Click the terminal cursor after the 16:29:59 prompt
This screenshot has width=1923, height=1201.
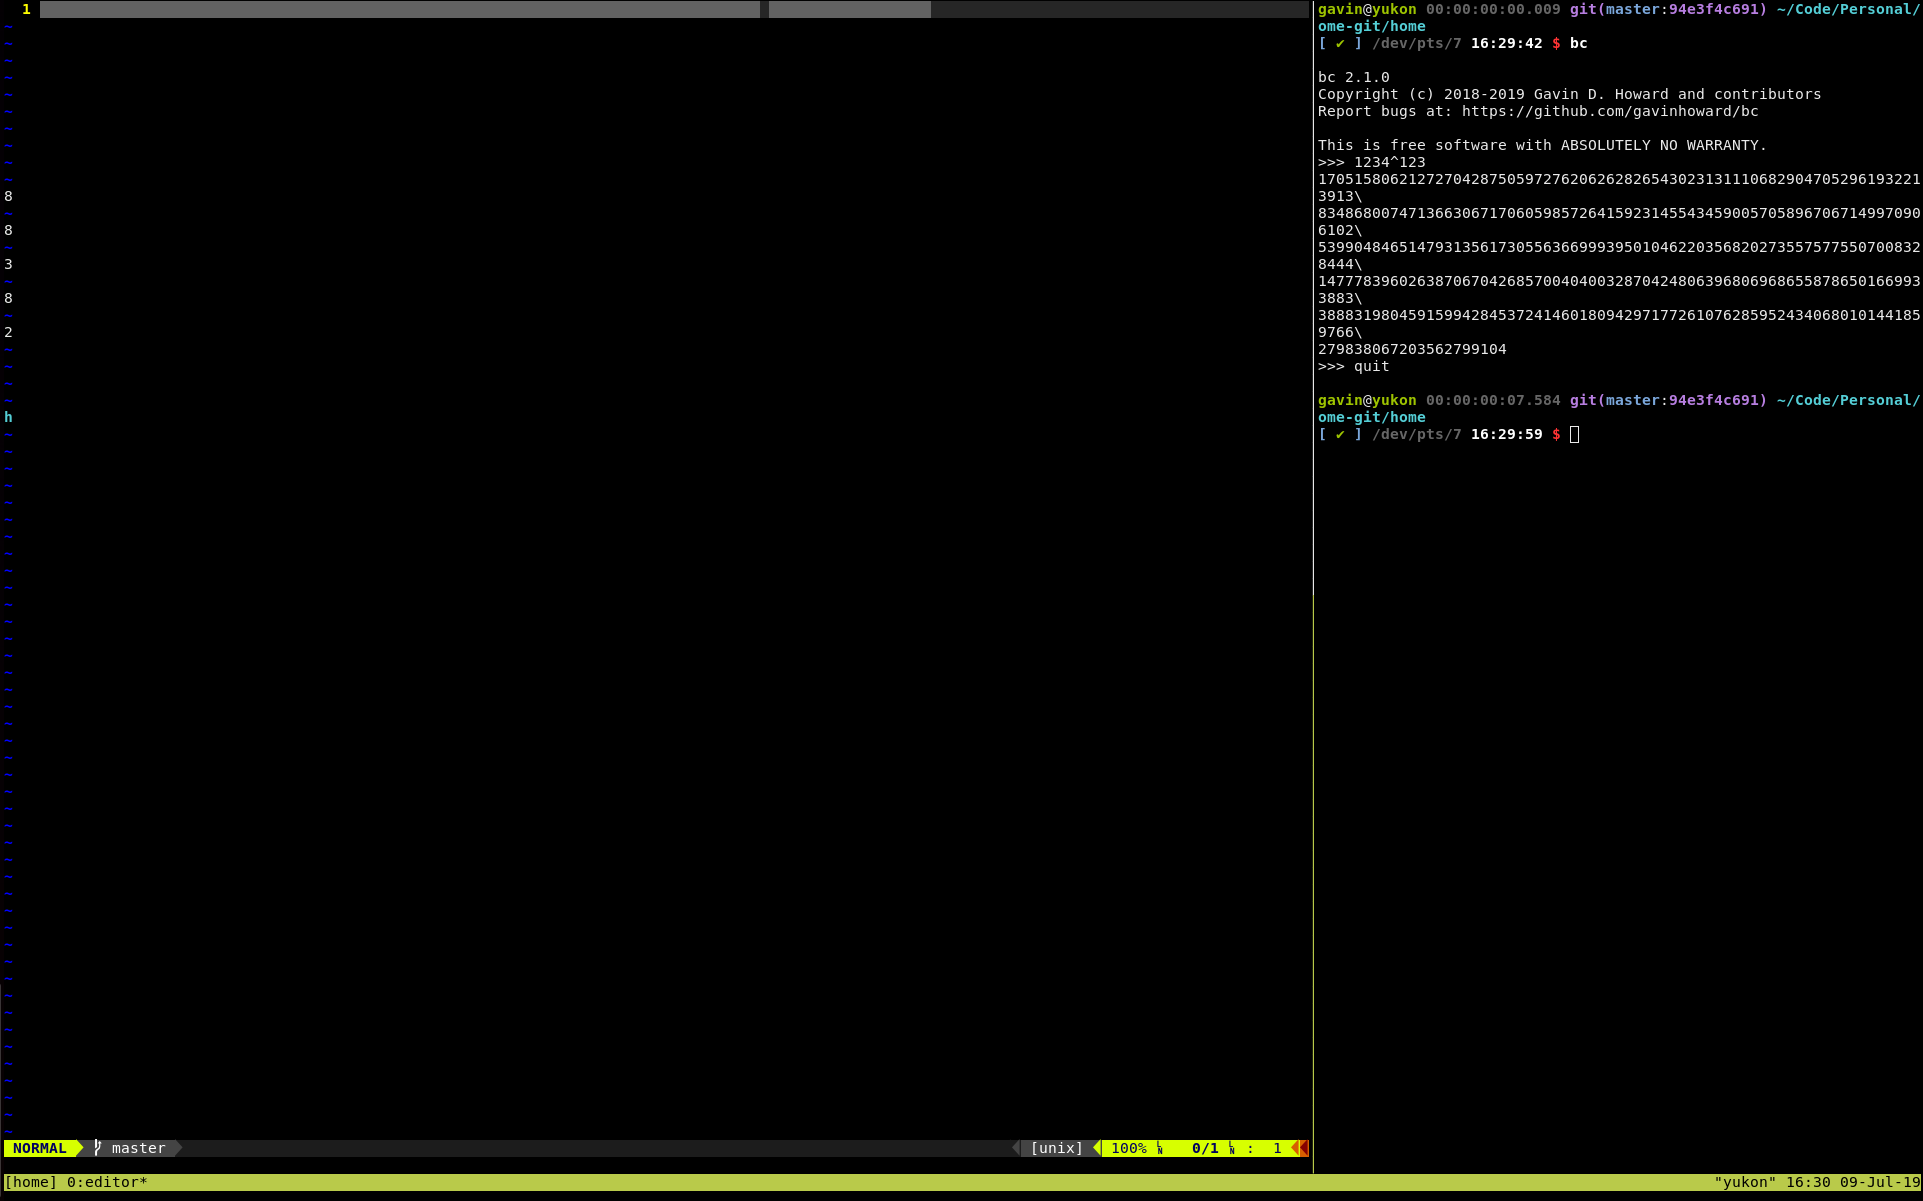pyautogui.click(x=1575, y=434)
